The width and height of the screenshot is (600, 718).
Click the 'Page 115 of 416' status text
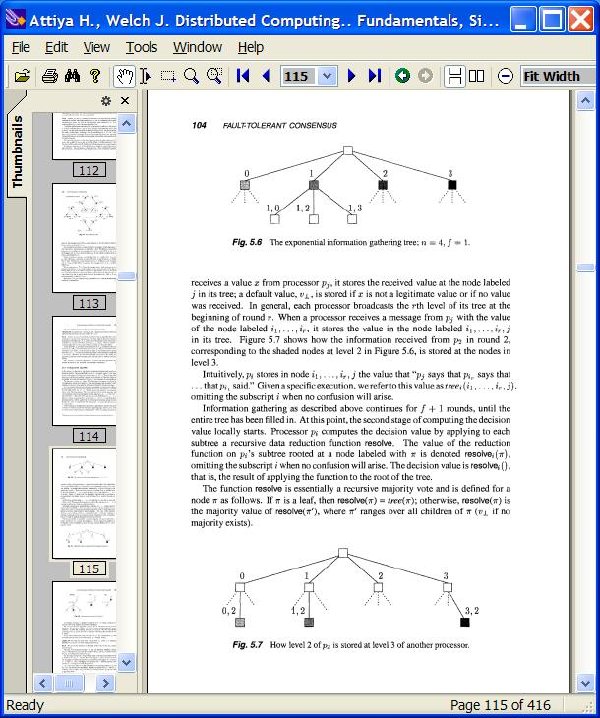(x=500, y=705)
